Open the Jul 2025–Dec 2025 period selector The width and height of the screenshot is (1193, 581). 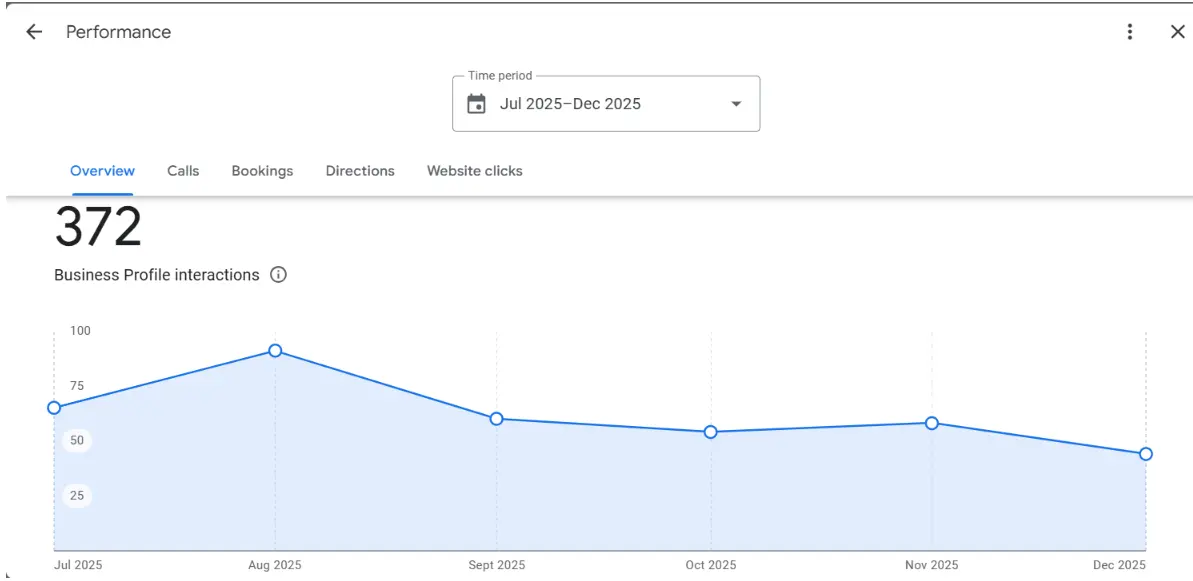pyautogui.click(x=606, y=103)
